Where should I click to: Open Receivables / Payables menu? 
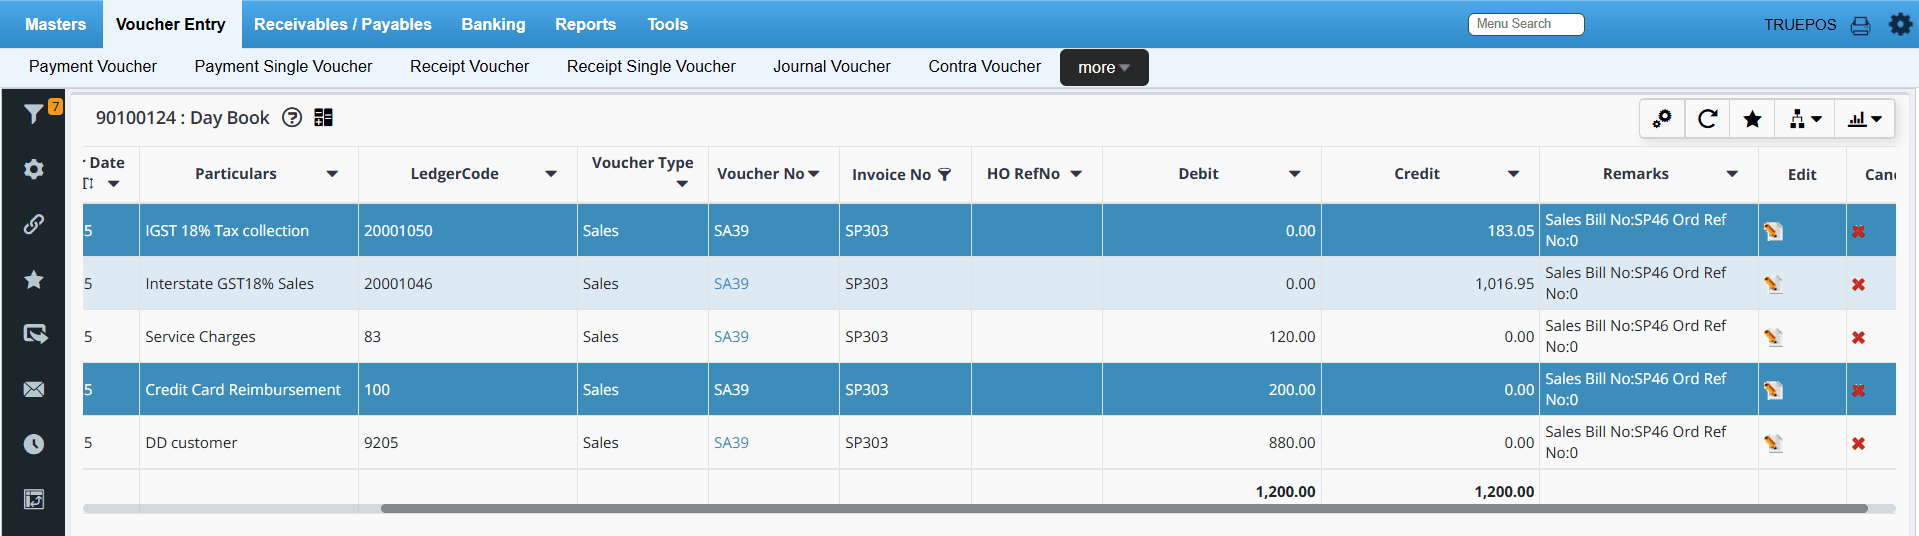(343, 24)
